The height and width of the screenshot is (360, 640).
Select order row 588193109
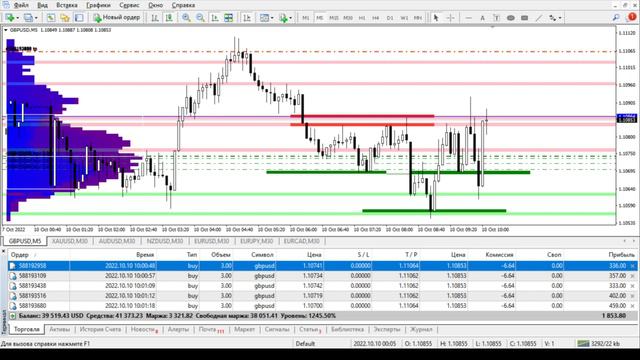coord(322,276)
